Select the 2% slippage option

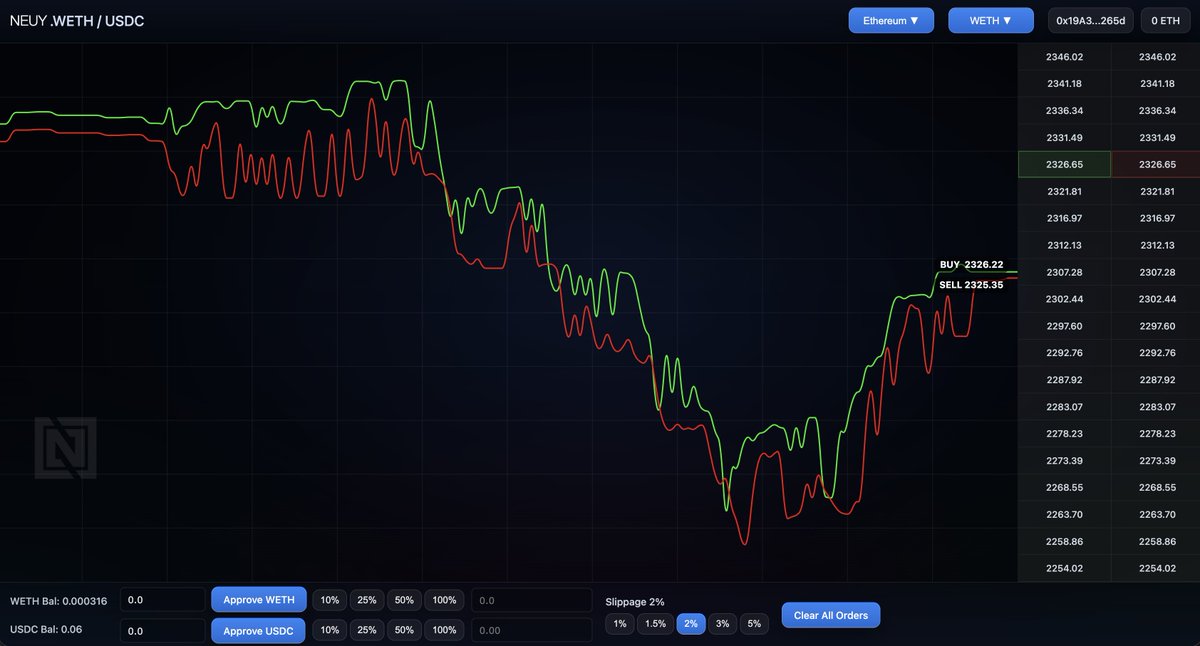click(691, 624)
